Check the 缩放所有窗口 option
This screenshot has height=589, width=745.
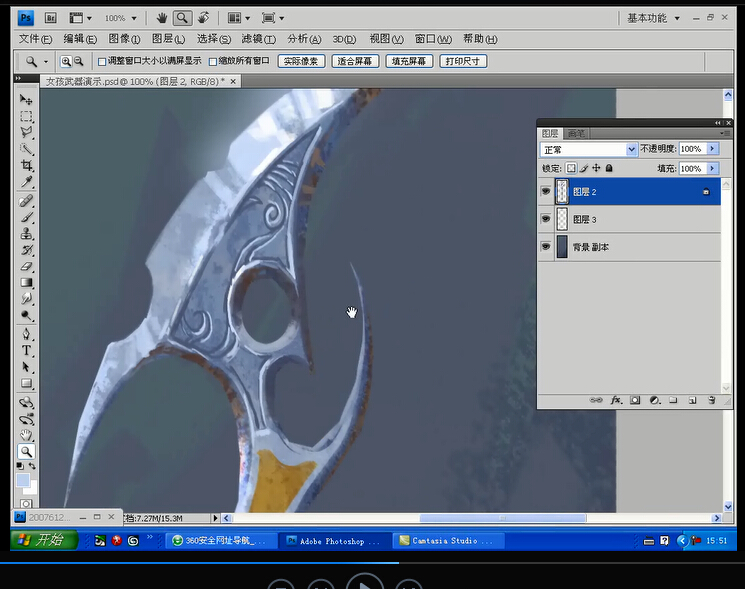pyautogui.click(x=213, y=61)
